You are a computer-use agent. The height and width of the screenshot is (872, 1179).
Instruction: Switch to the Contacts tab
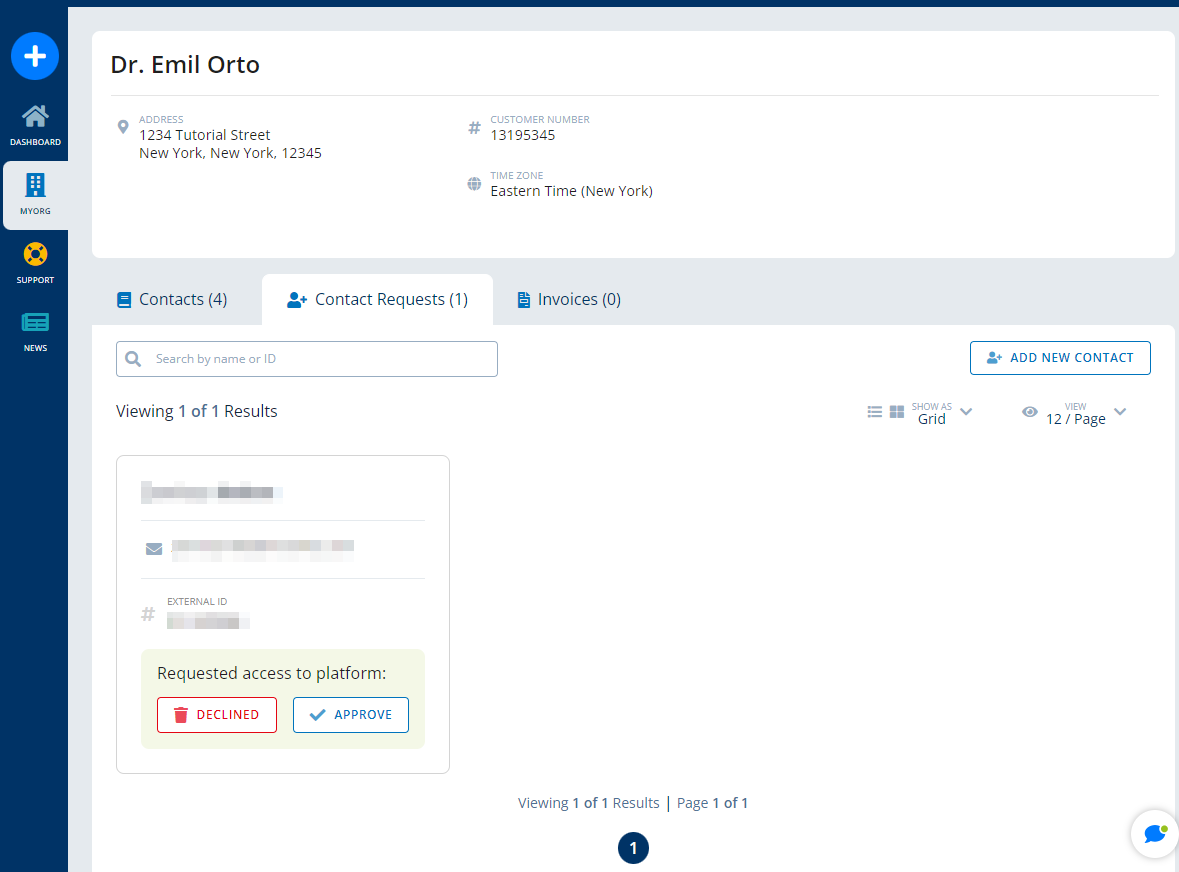click(171, 298)
